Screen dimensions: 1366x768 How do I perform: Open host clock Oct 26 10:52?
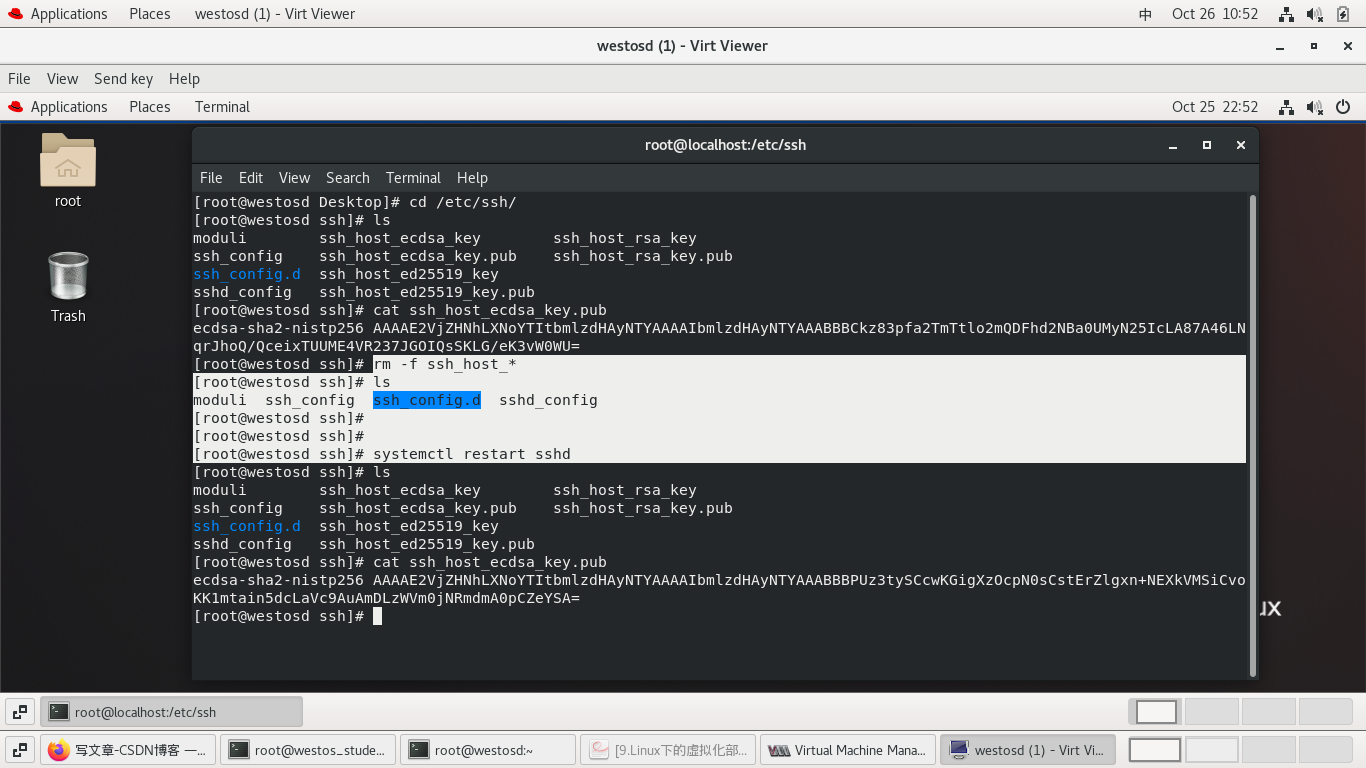pos(1215,14)
